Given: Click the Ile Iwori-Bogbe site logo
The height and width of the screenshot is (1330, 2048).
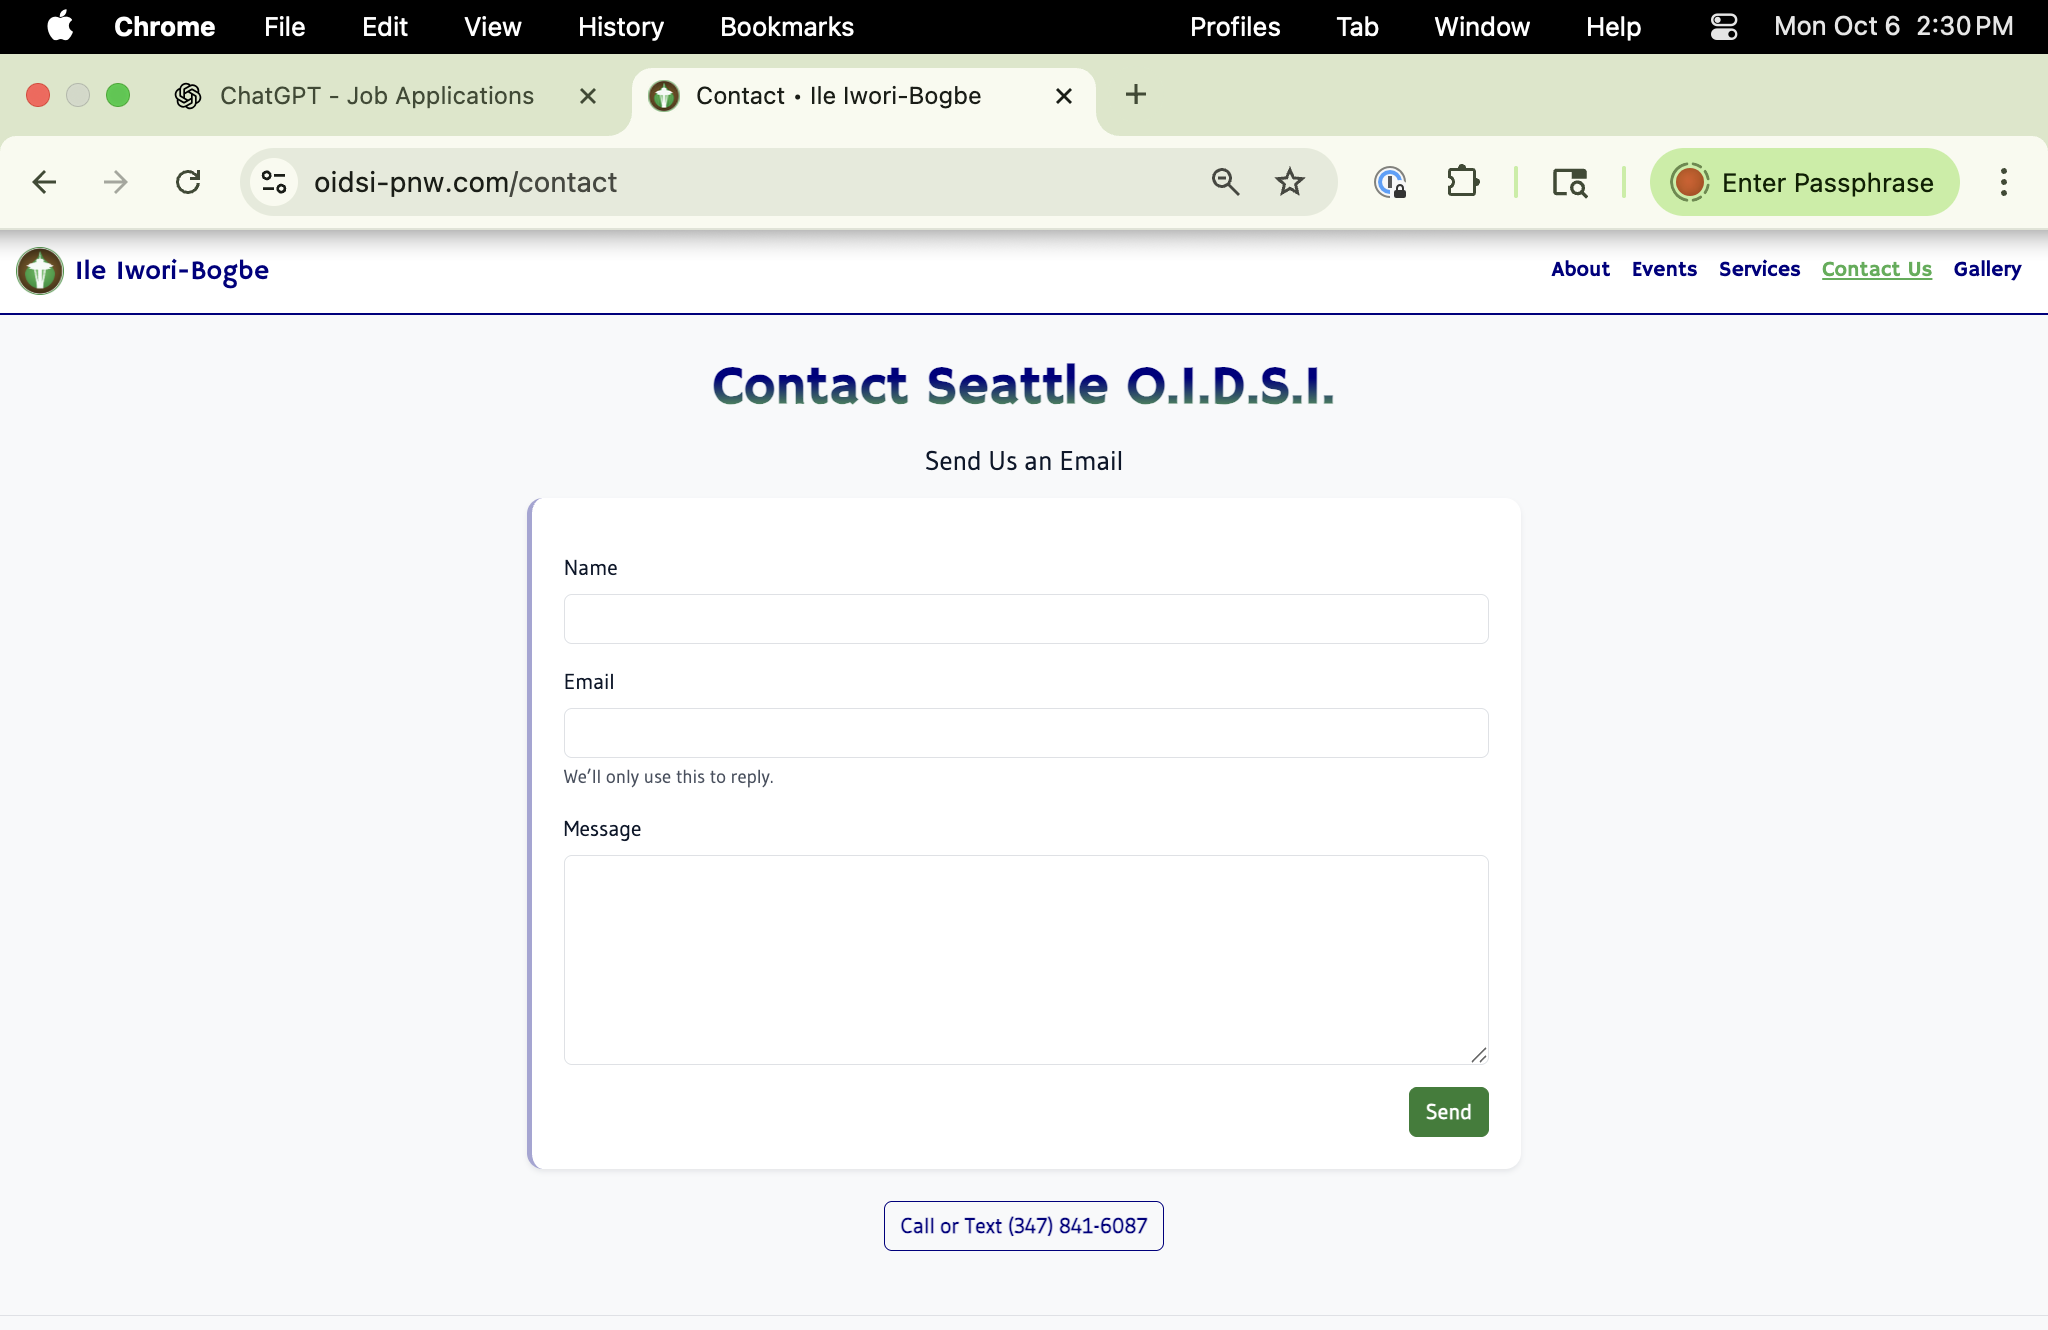Looking at the screenshot, I should pyautogui.click(x=39, y=270).
